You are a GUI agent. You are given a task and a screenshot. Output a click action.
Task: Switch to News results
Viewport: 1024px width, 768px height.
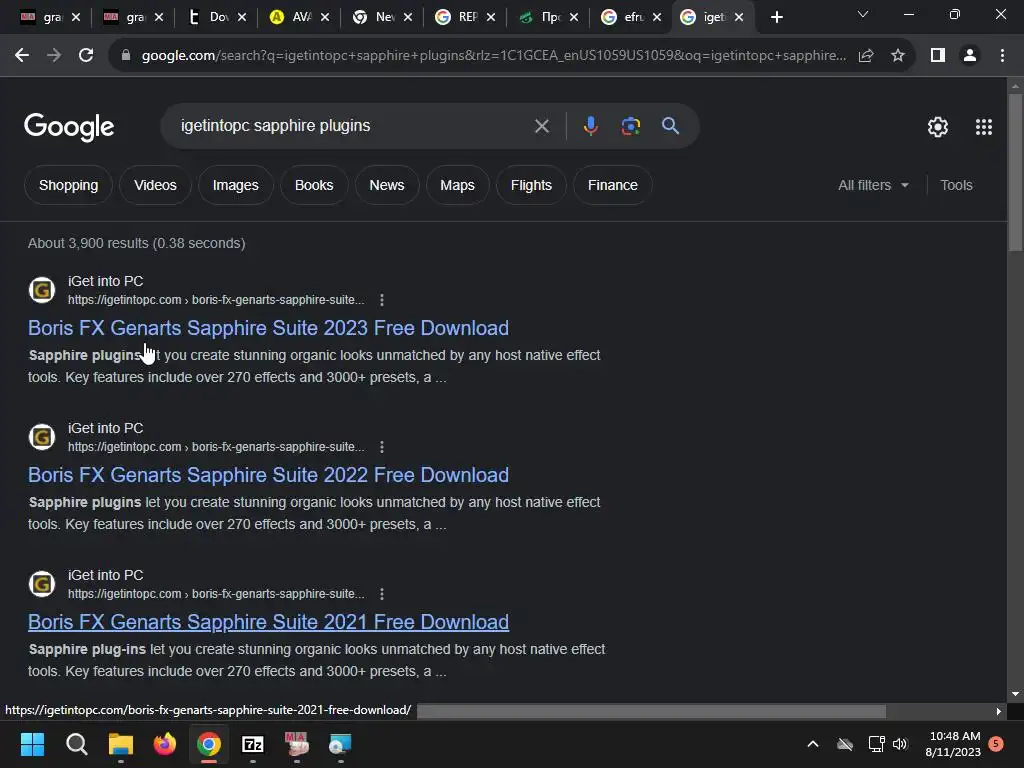point(387,185)
